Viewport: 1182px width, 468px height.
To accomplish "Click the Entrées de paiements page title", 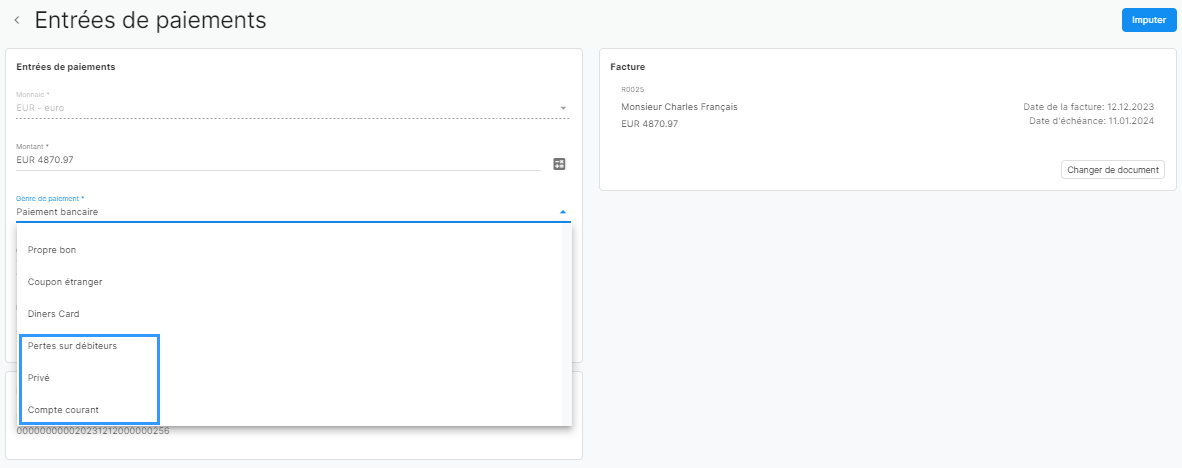I will pos(151,20).
